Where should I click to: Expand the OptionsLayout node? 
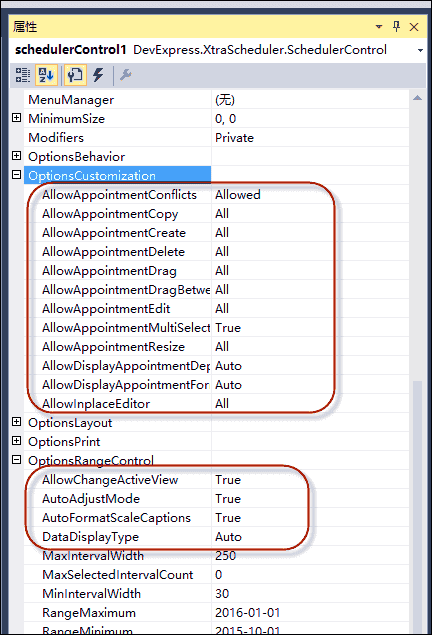(x=16, y=422)
